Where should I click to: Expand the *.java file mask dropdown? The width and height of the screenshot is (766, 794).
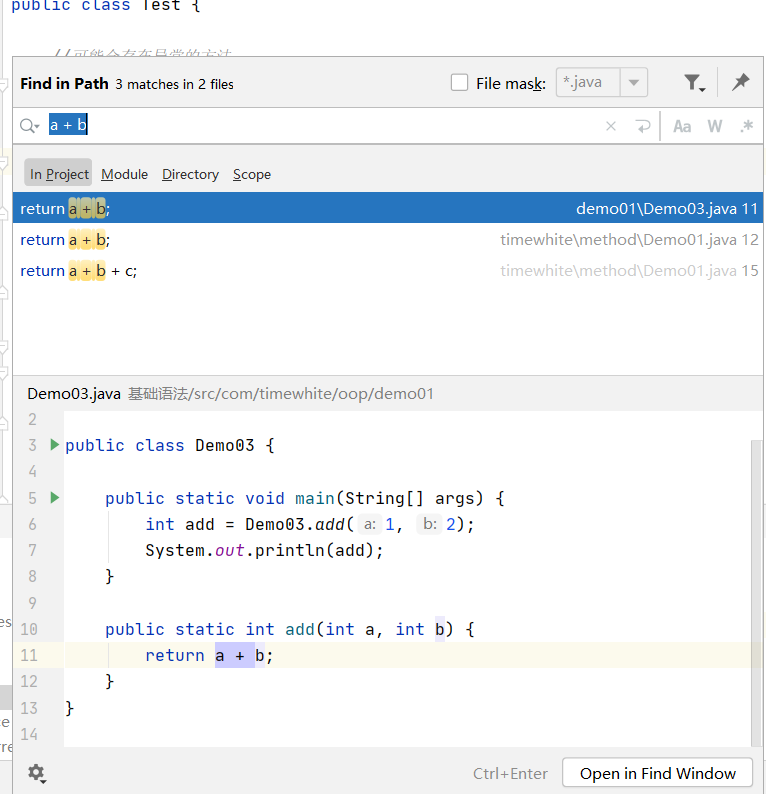(x=633, y=83)
